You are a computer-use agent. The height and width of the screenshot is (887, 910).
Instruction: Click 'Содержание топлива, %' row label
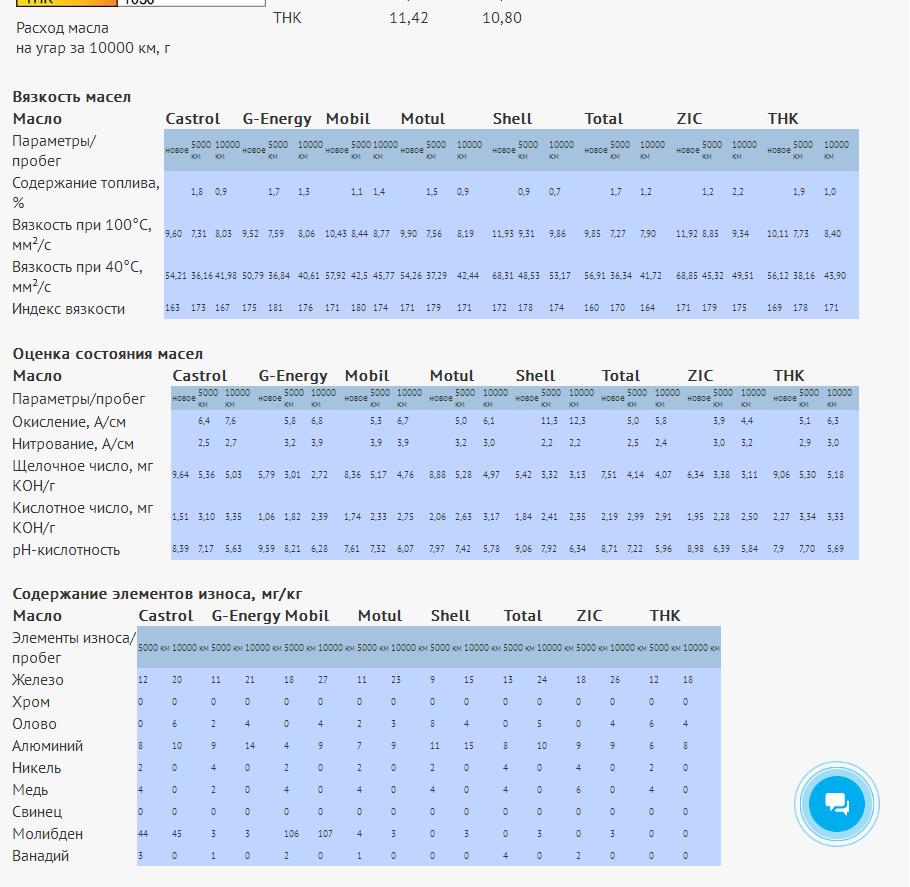click(86, 193)
